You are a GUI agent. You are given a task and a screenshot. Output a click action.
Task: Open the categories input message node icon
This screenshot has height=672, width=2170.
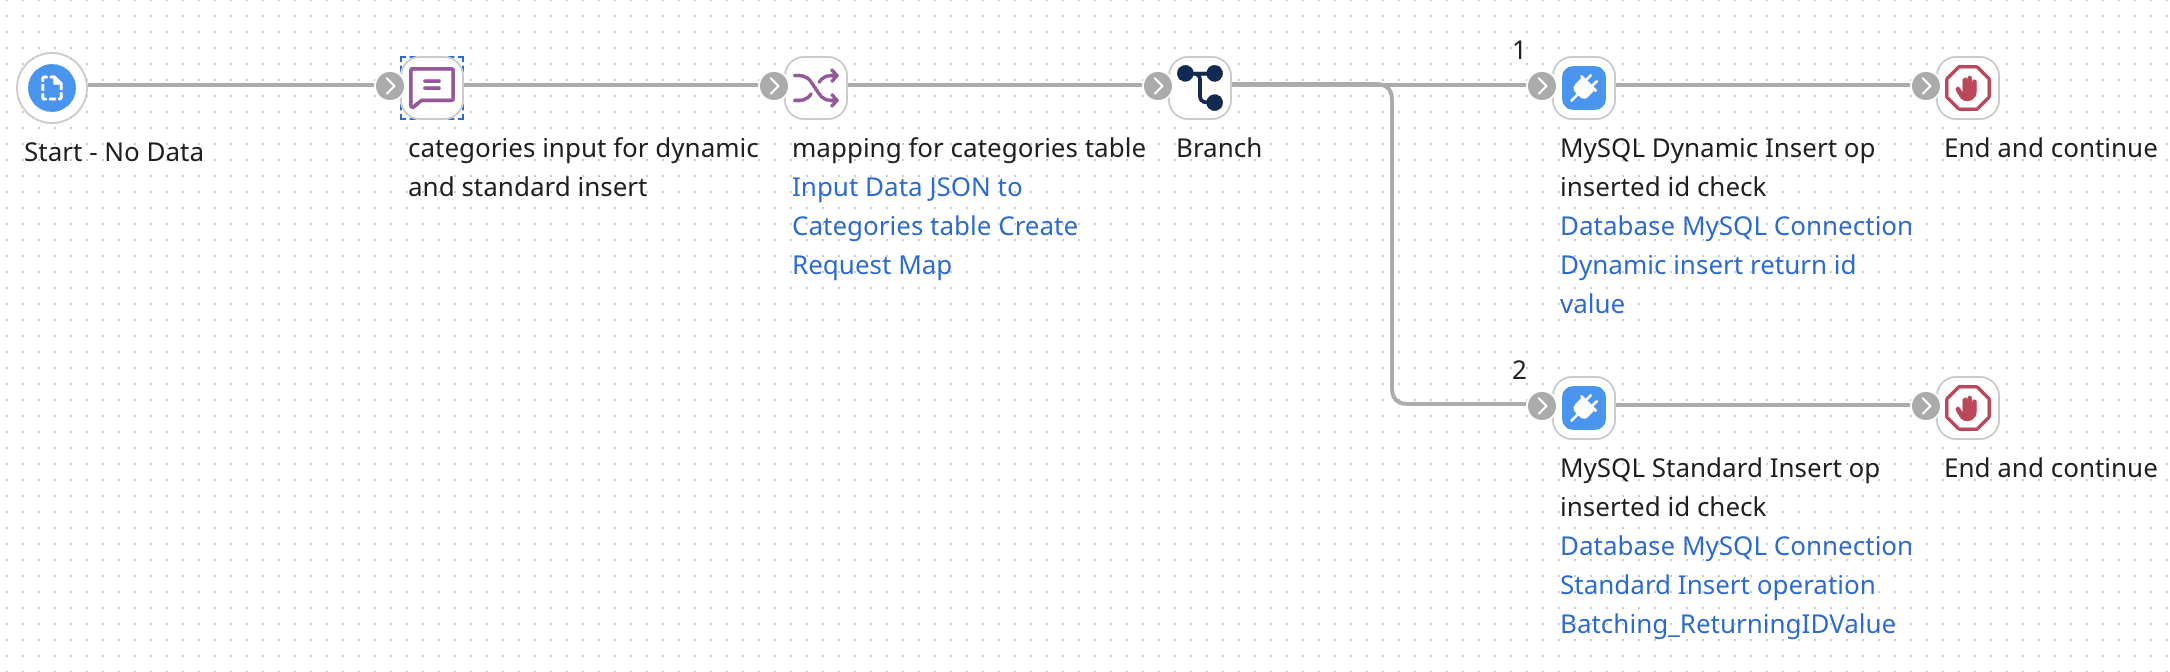[x=432, y=88]
